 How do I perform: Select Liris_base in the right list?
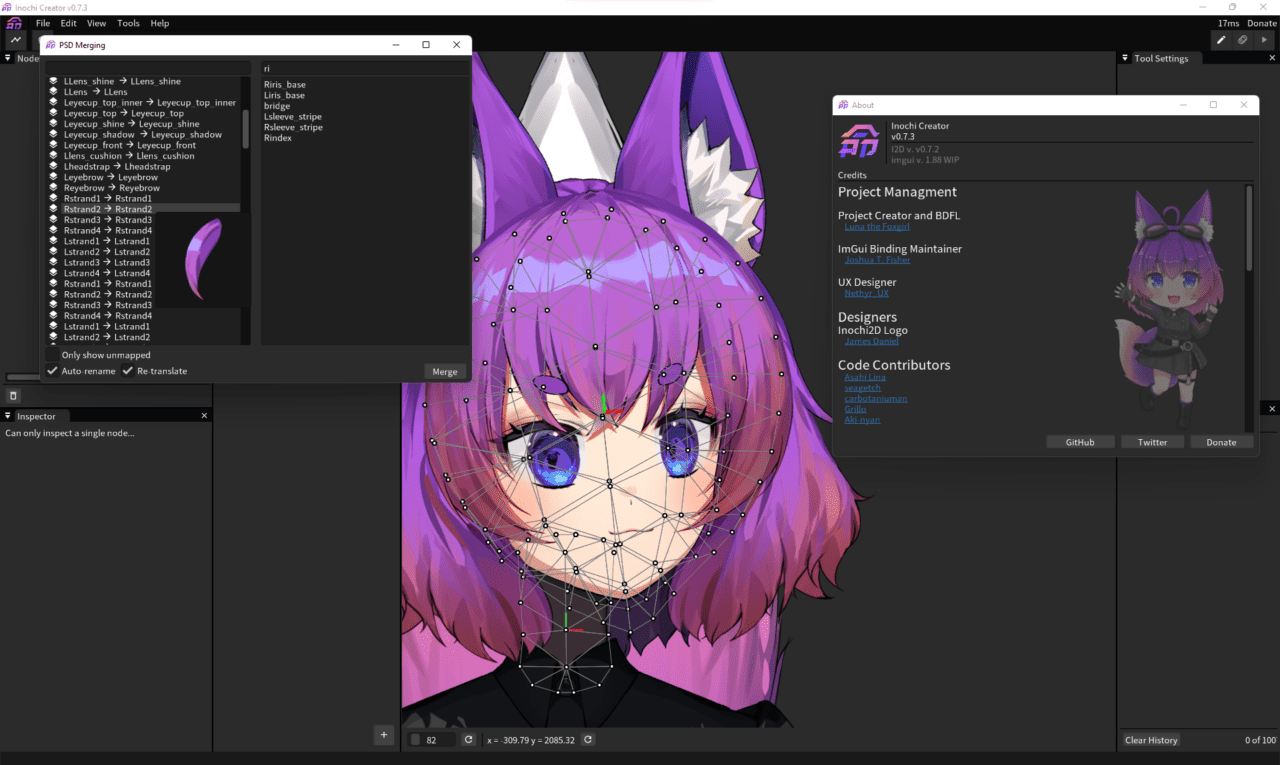(284, 95)
